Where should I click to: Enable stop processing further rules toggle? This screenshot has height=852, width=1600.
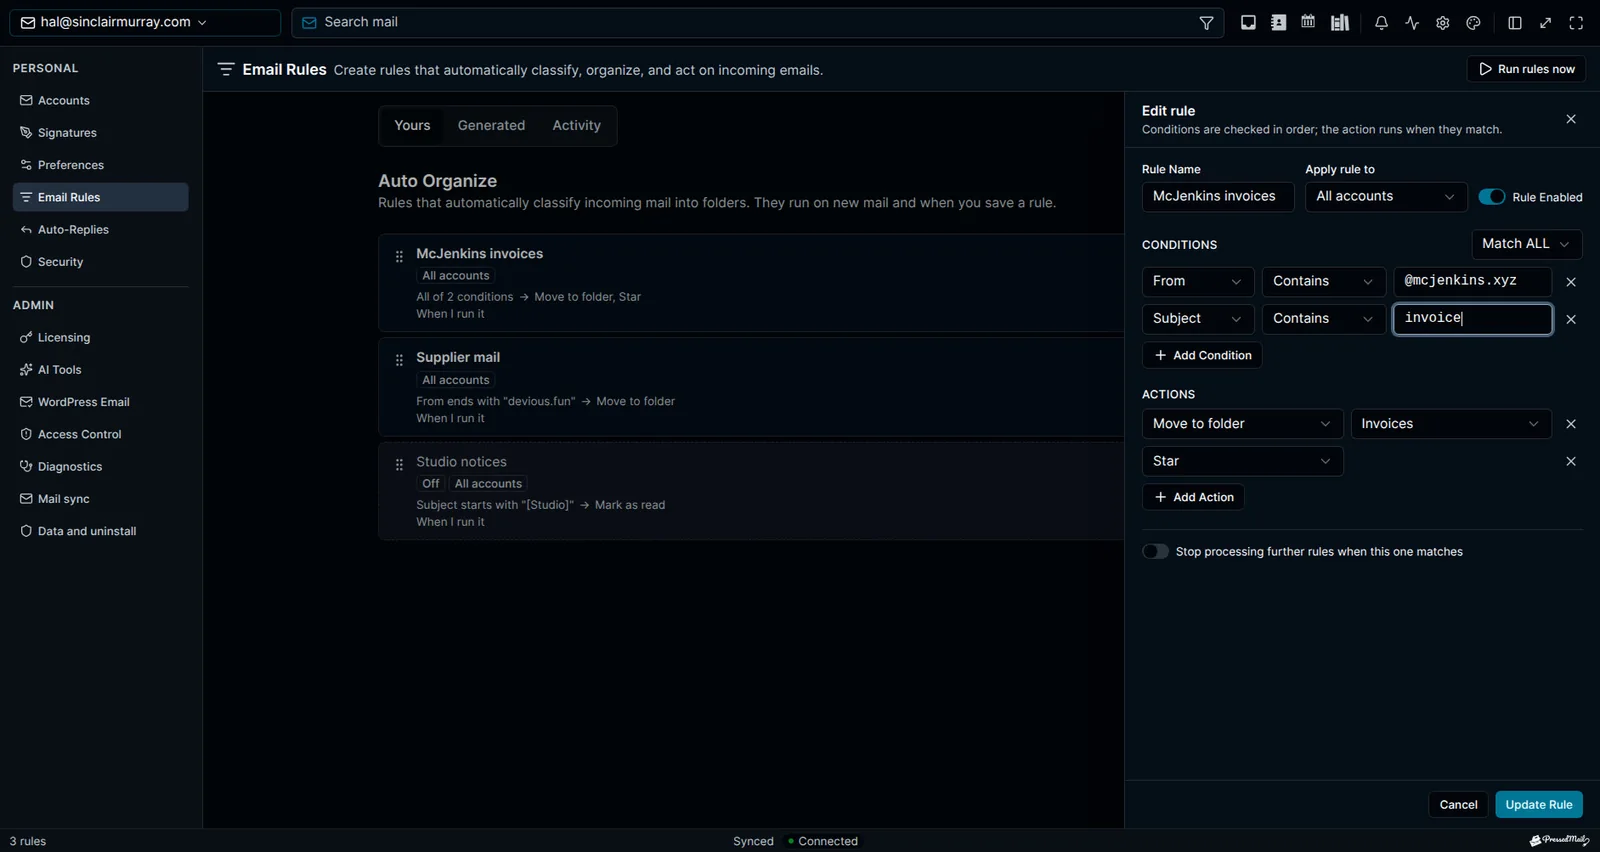coord(1155,551)
